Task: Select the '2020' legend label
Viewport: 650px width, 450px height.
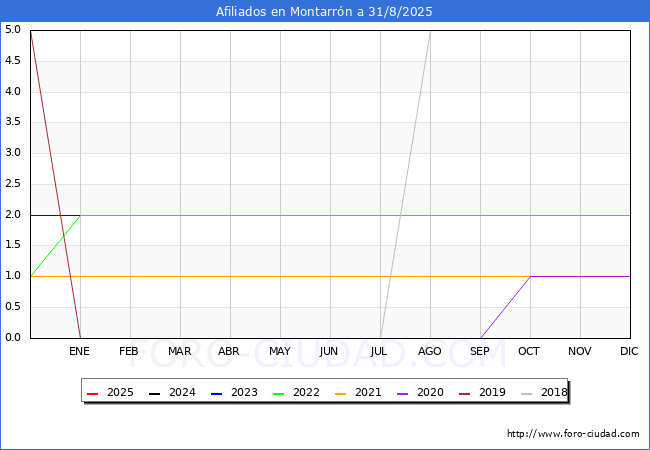Action: 430,392
